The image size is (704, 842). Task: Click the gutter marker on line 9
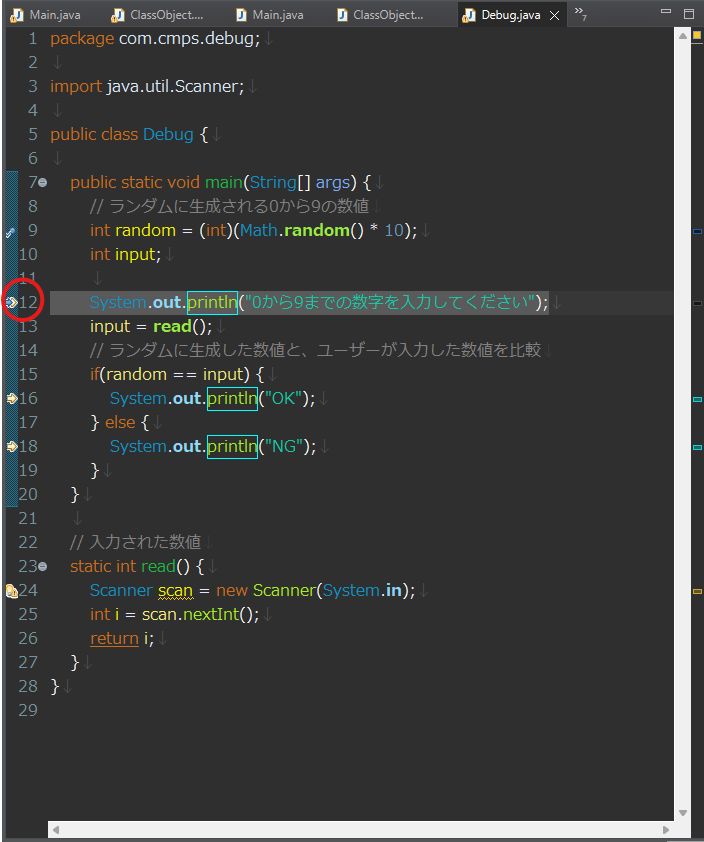[x=11, y=231]
